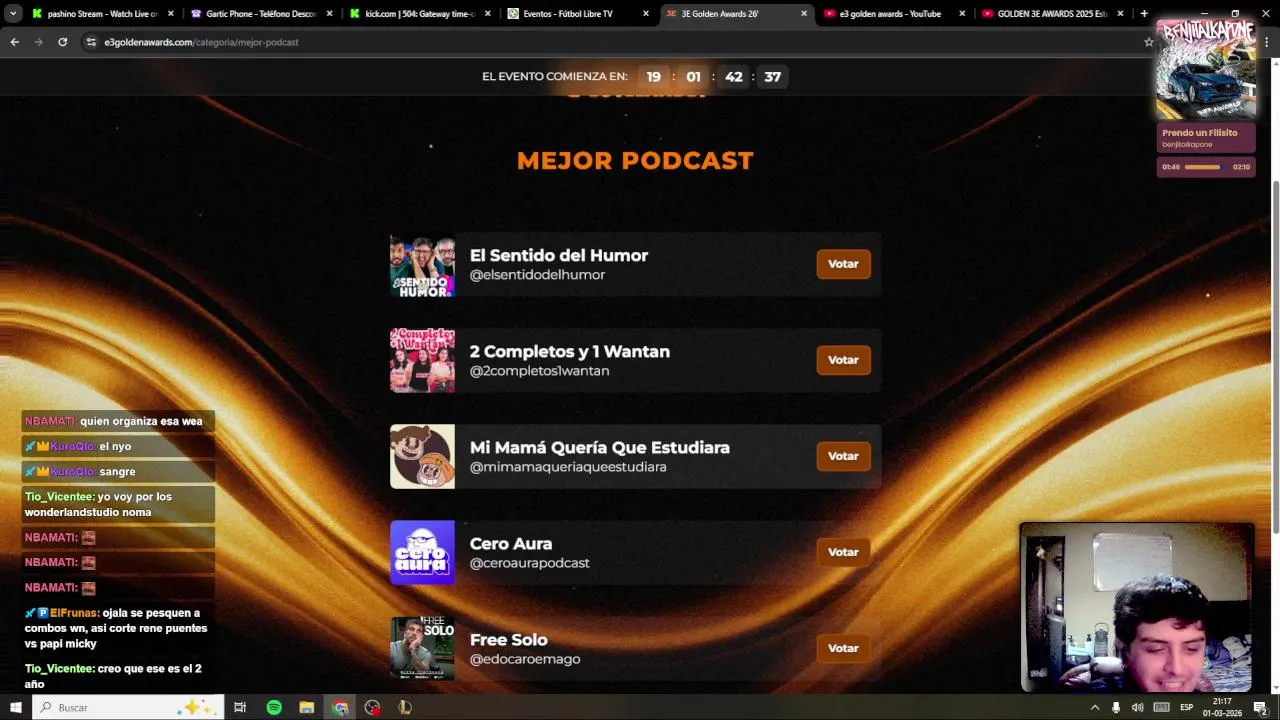The height and width of the screenshot is (720, 1280).
Task: Click the EL EVENTO COMIENZA EN label
Action: (555, 77)
